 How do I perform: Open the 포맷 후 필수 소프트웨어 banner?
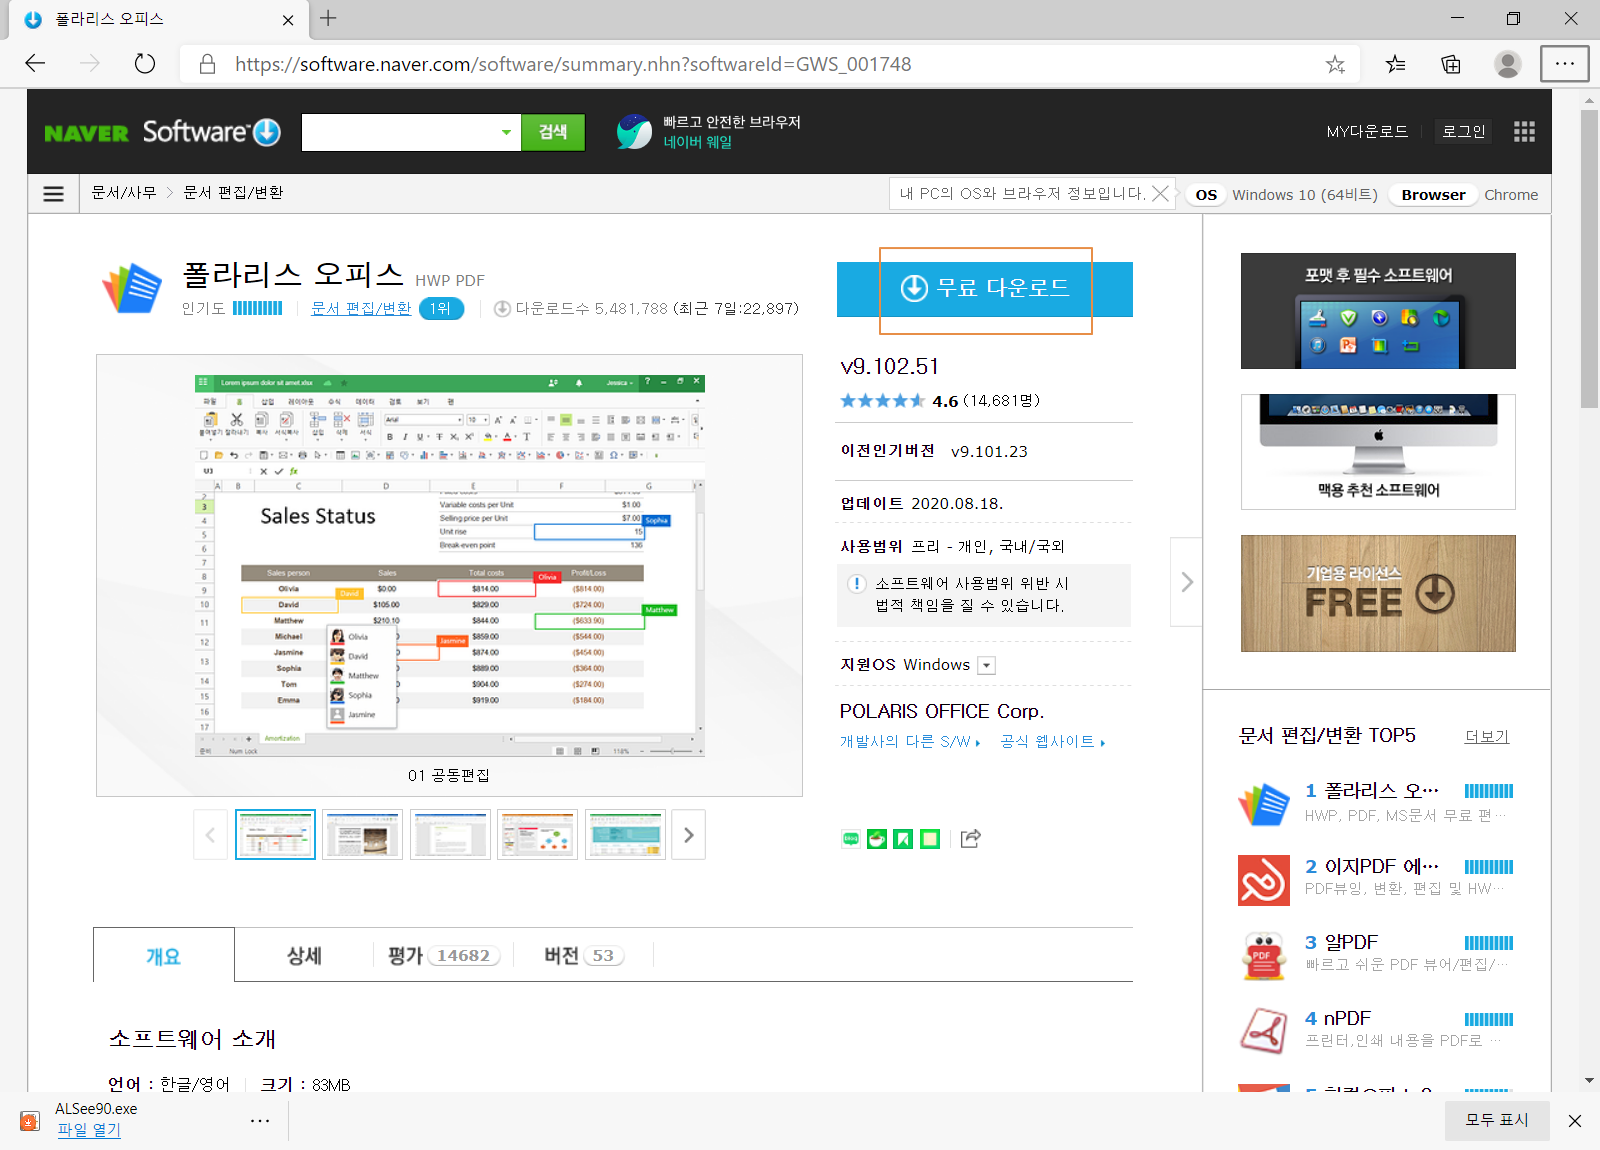(1378, 311)
